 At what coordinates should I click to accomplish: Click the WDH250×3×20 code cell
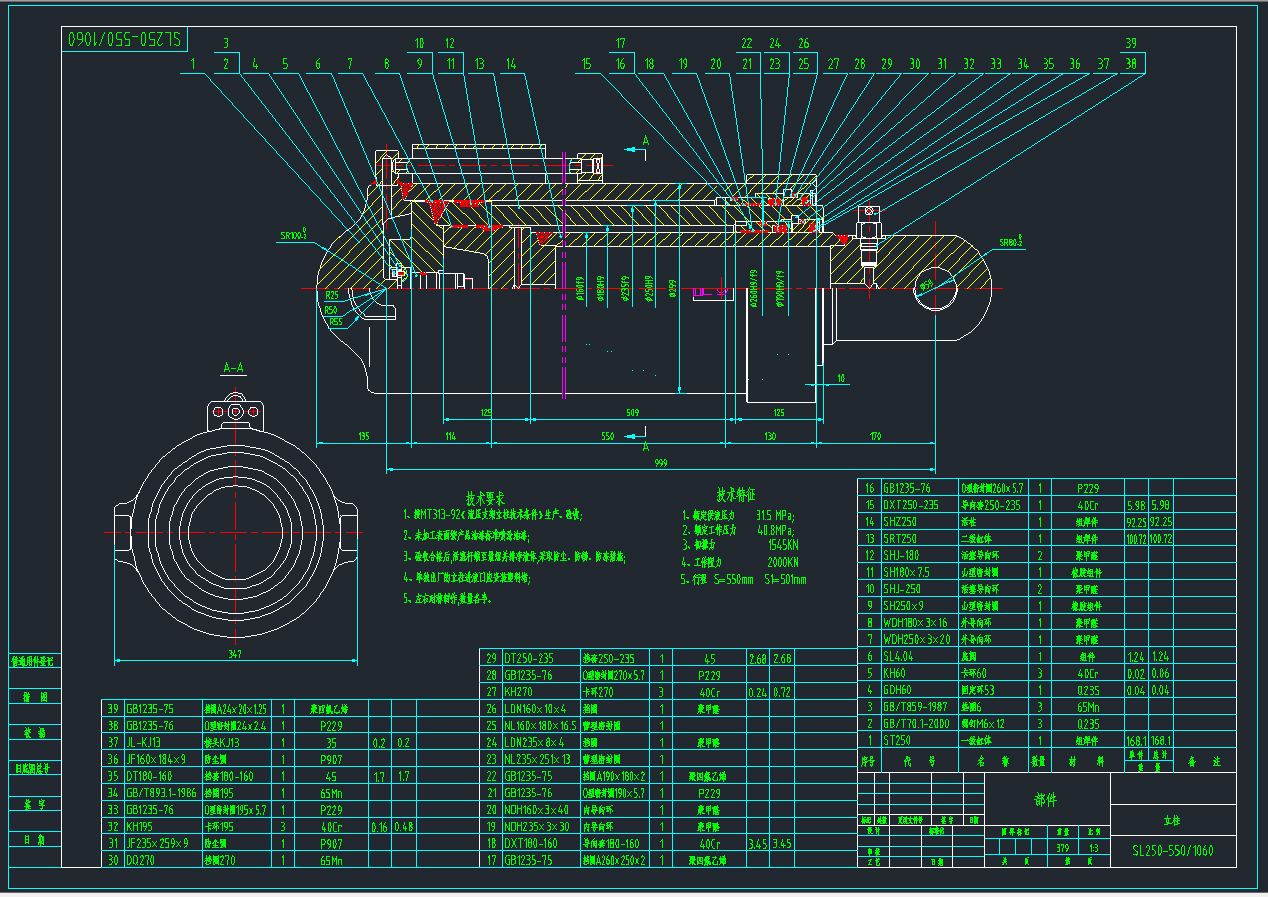tap(917, 640)
